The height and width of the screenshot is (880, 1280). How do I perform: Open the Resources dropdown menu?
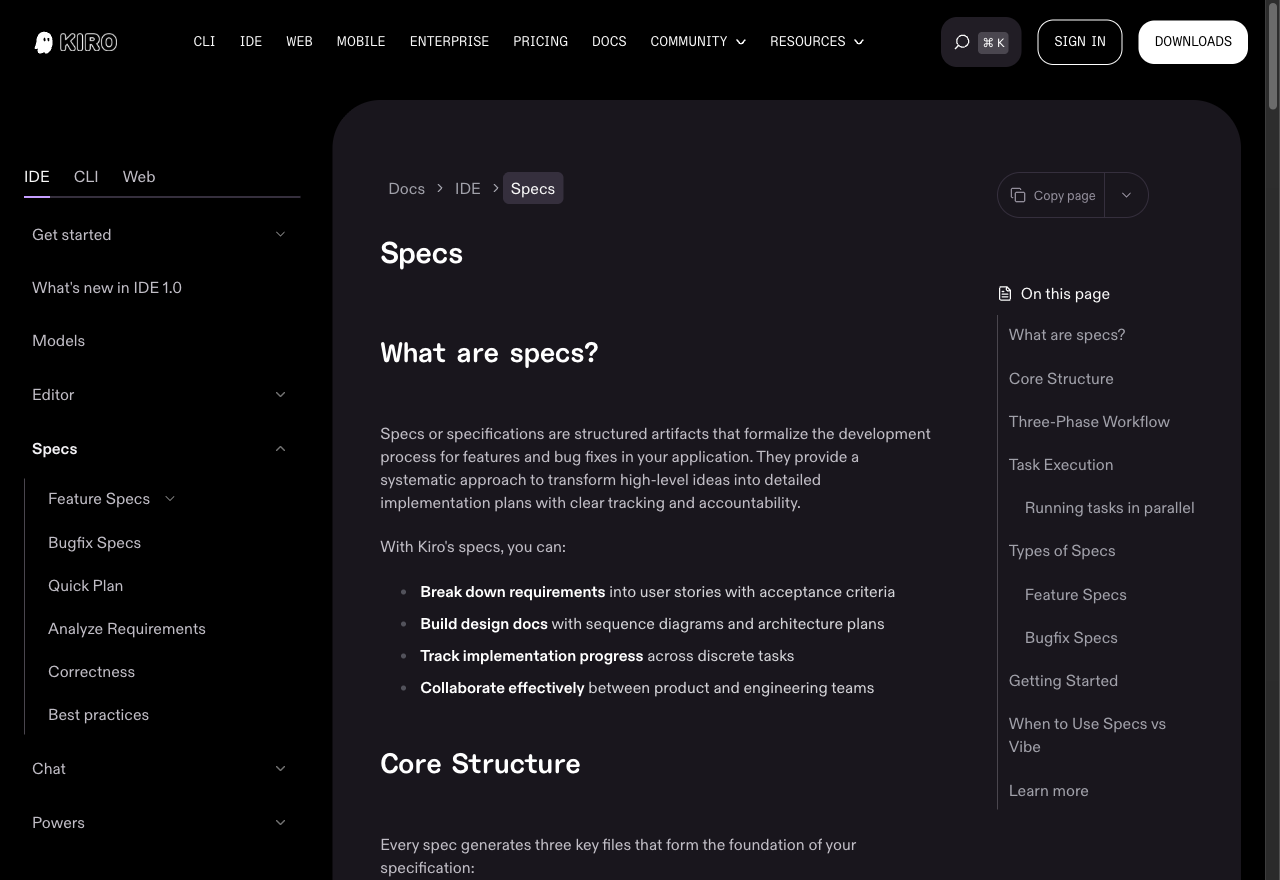(x=817, y=42)
